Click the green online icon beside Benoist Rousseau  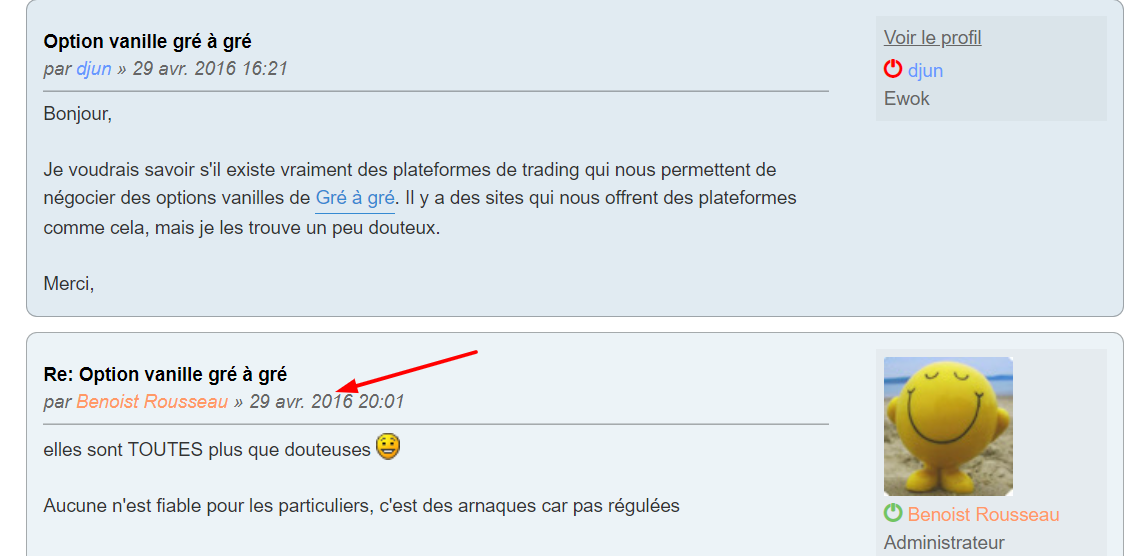tap(893, 513)
